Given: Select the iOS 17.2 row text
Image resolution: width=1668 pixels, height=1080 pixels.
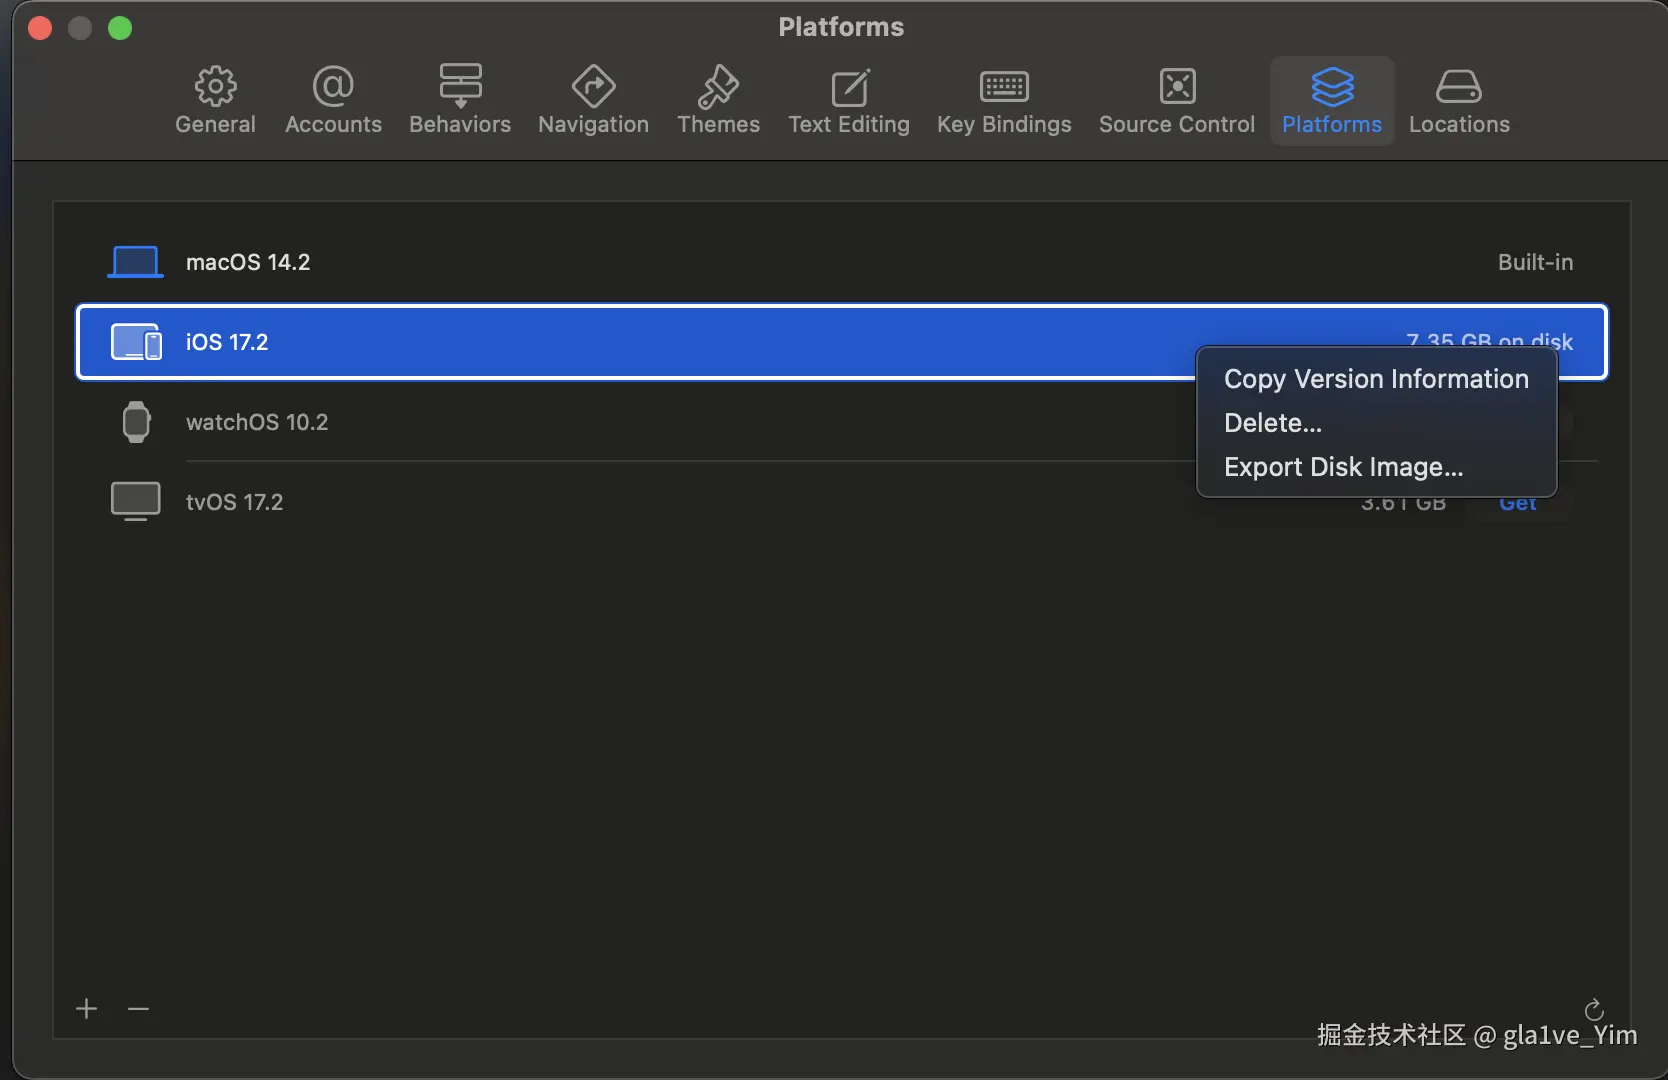Looking at the screenshot, I should (227, 342).
